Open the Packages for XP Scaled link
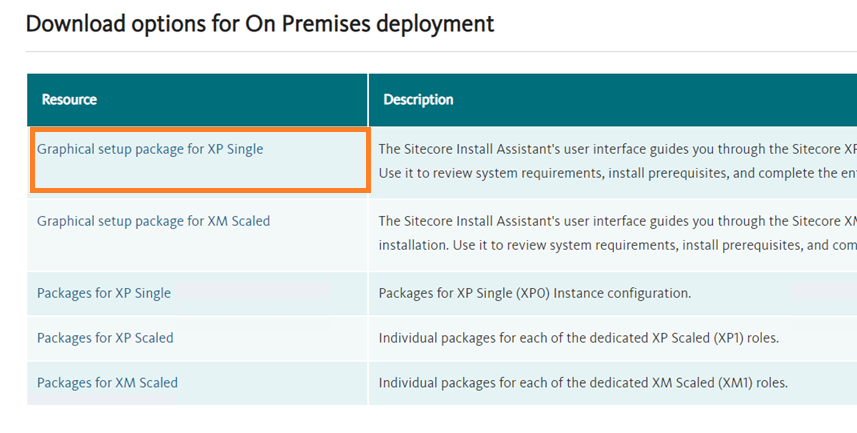 click(x=105, y=338)
